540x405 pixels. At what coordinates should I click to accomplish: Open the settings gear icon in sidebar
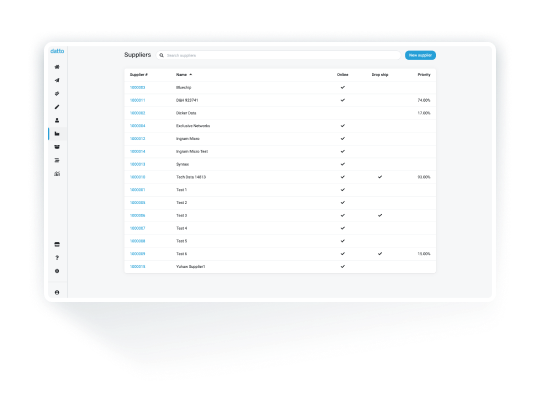pos(57,271)
